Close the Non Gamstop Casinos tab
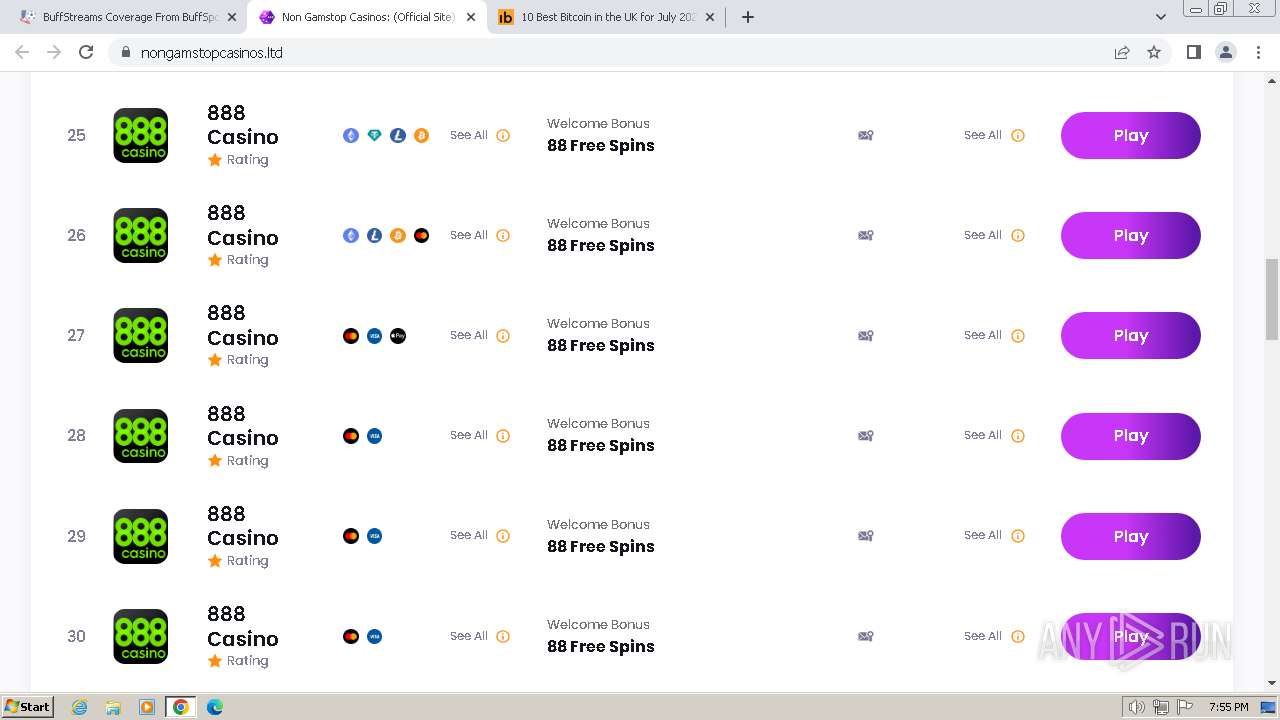The height and width of the screenshot is (720, 1280). coord(471,17)
